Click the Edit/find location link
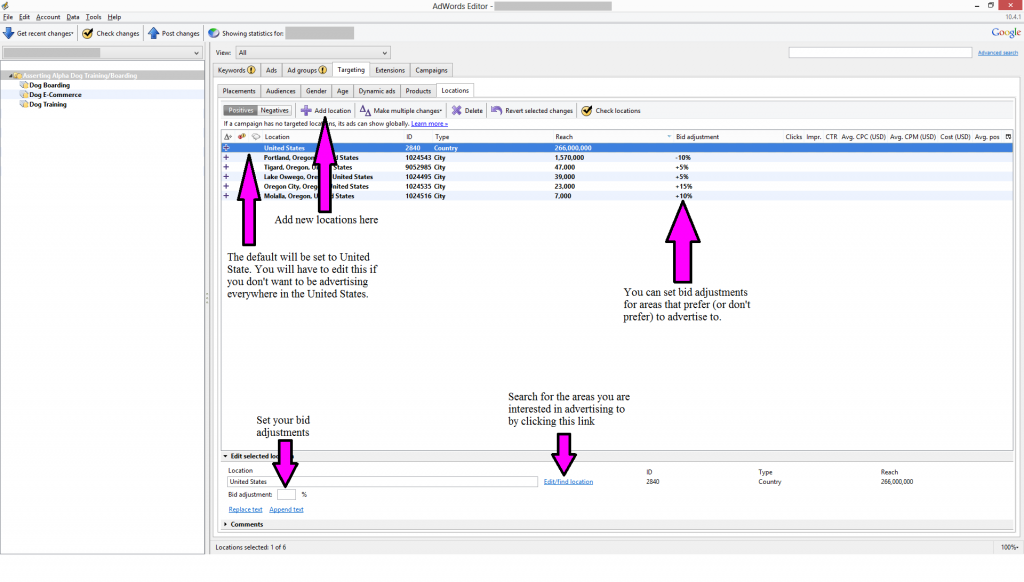The width and height of the screenshot is (1024, 582). 568,482
